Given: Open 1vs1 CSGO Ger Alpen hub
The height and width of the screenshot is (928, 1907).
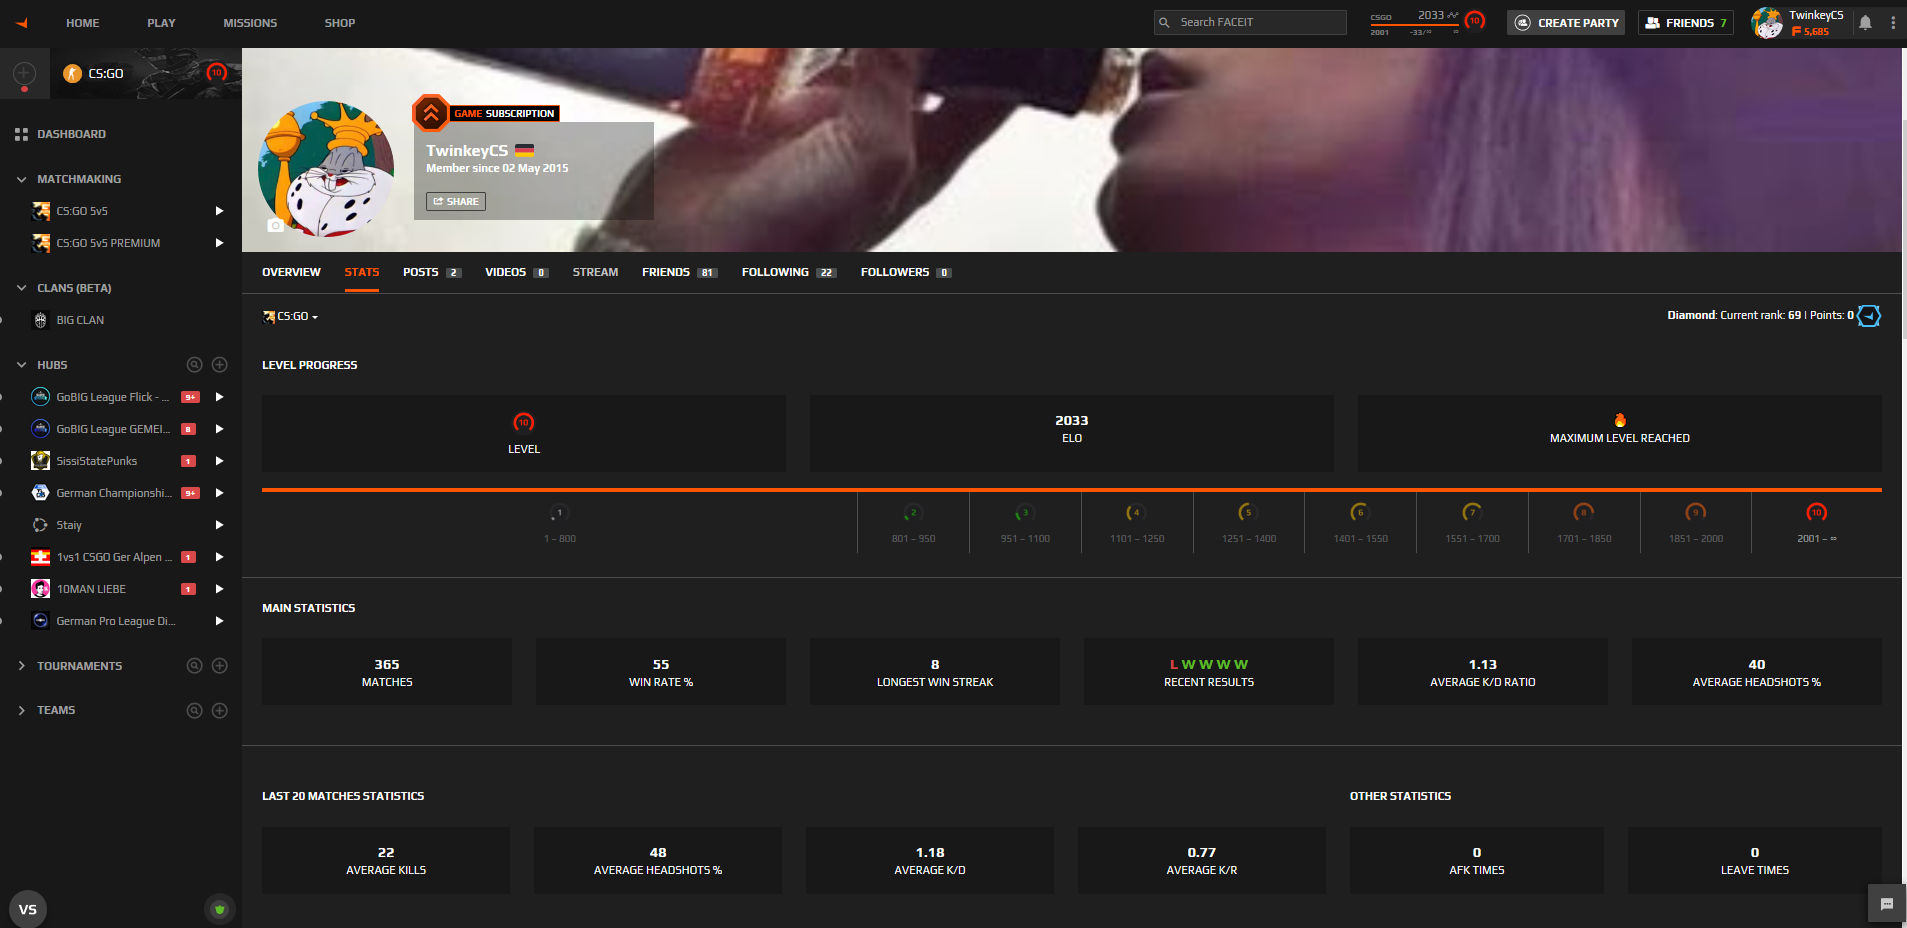Looking at the screenshot, I should (113, 557).
